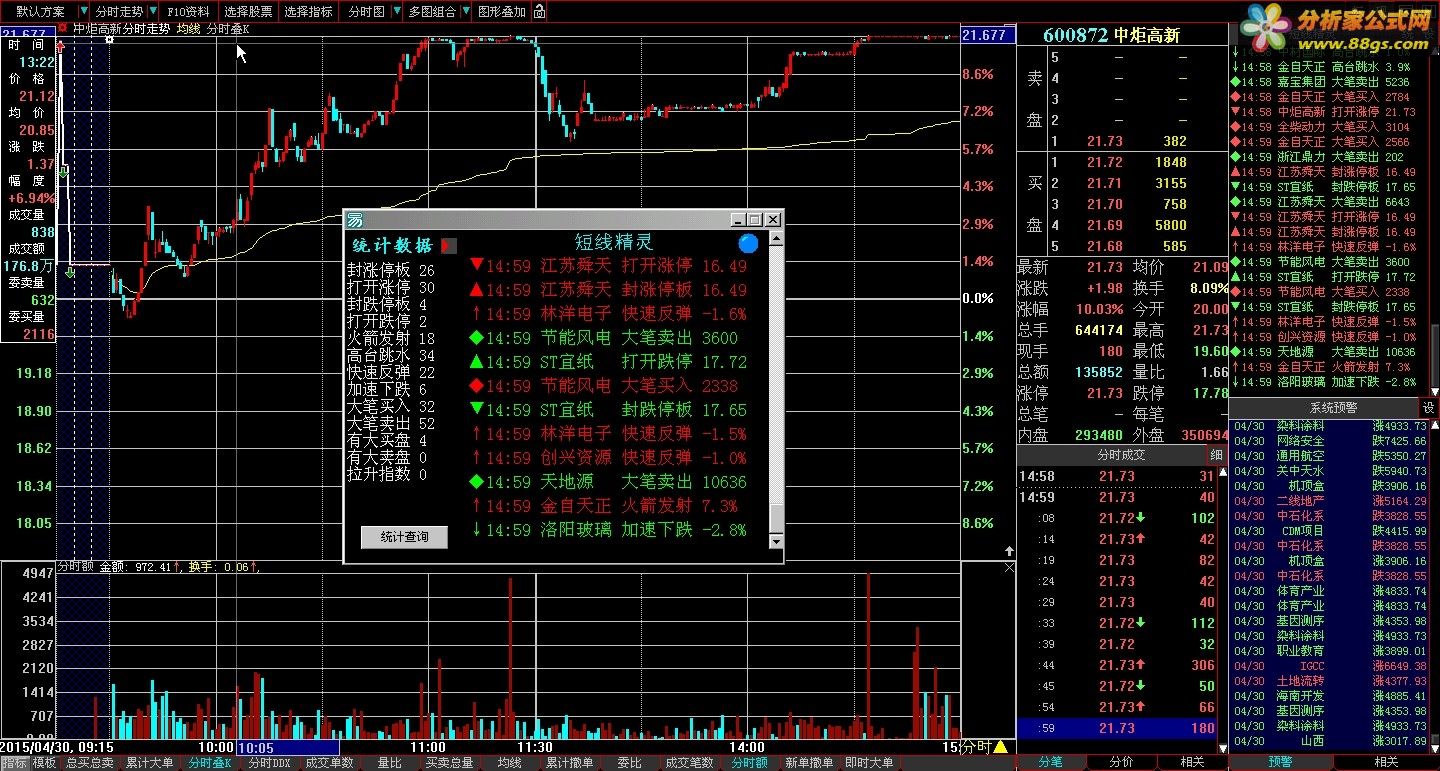Select the 分价 tab below trade list
The width and height of the screenshot is (1440, 771).
pos(1122,762)
